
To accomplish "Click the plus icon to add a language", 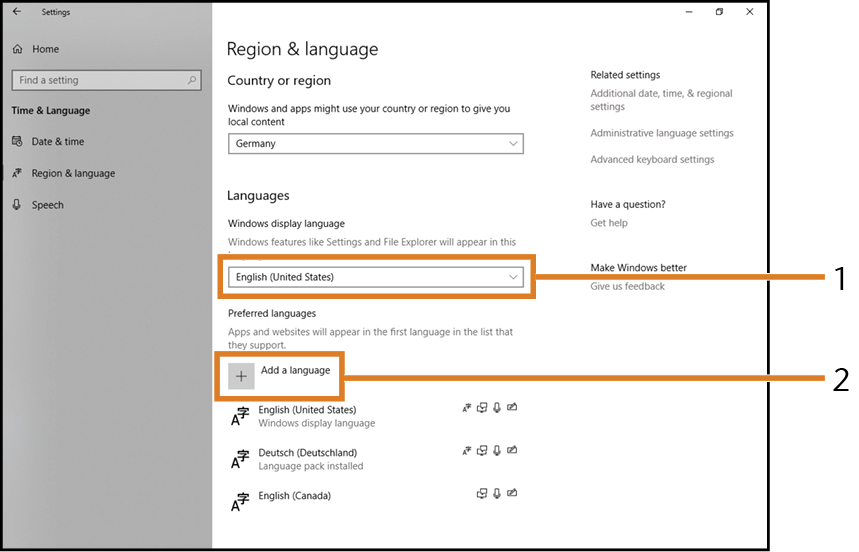I will [x=241, y=376].
